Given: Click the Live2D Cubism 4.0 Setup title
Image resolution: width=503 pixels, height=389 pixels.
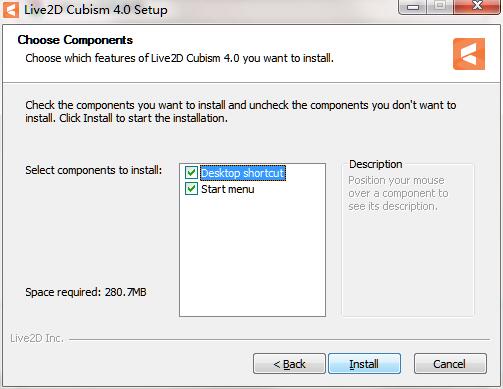Looking at the screenshot, I should (96, 10).
